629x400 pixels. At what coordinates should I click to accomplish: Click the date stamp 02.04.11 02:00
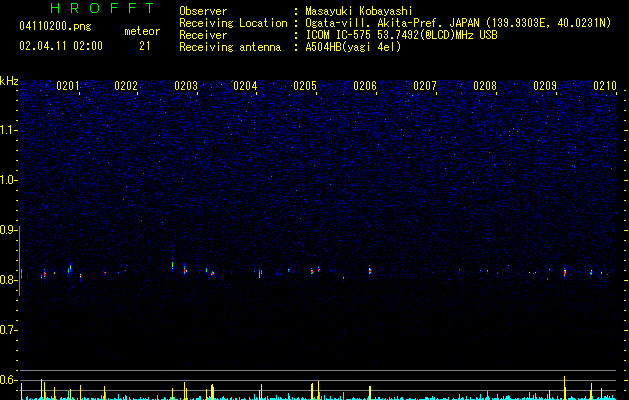click(61, 46)
